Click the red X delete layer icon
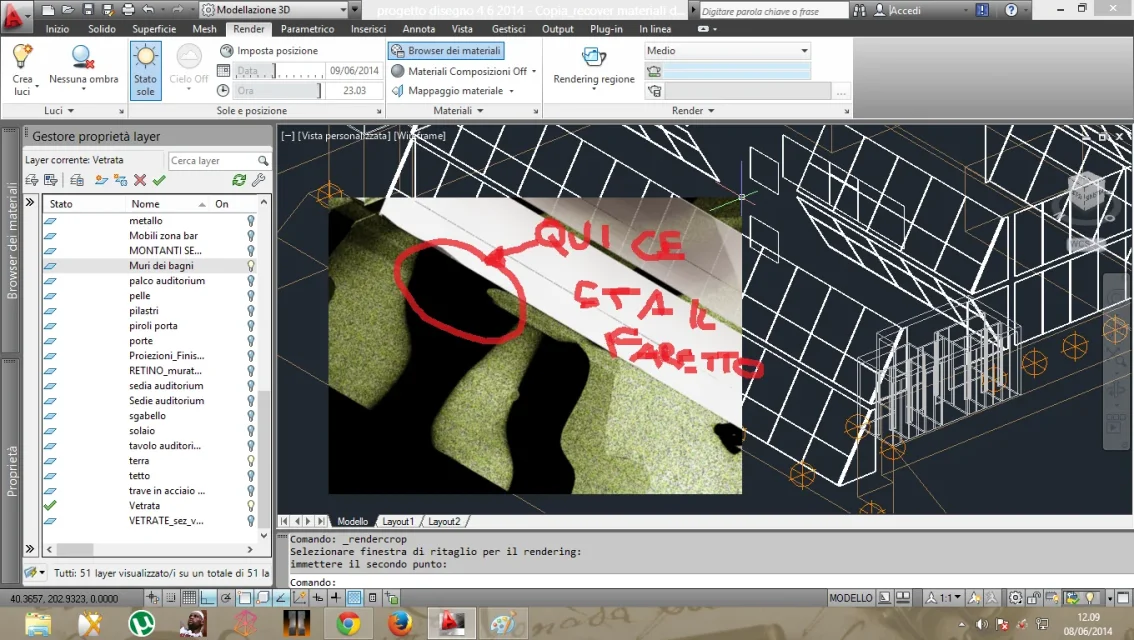 (140, 180)
